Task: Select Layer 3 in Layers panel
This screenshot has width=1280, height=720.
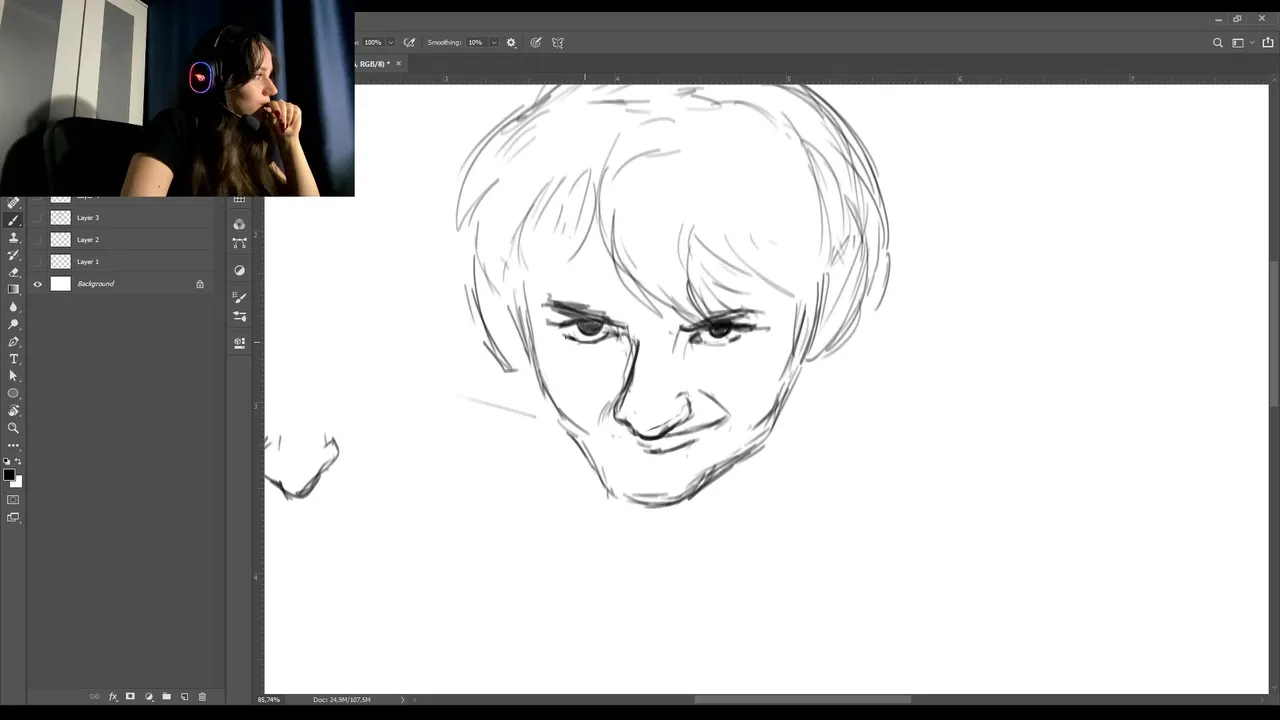Action: 120,218
